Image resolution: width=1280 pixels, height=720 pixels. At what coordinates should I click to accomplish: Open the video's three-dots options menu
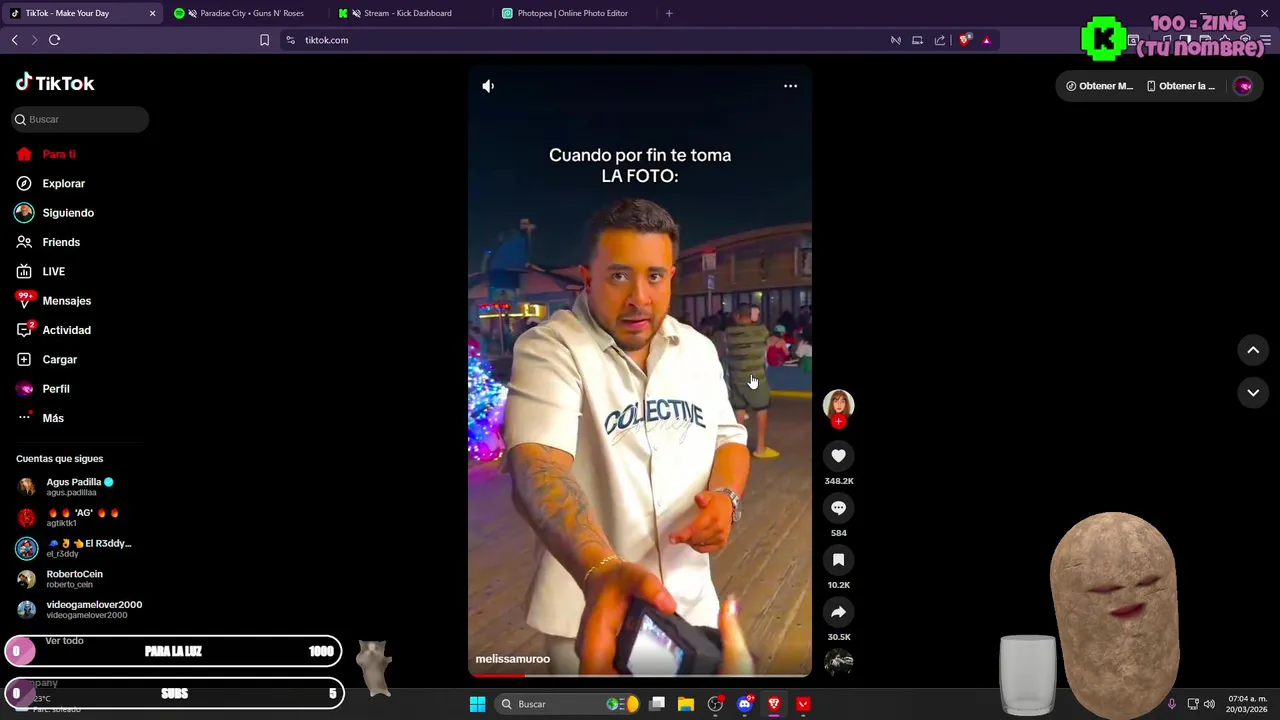(x=790, y=86)
